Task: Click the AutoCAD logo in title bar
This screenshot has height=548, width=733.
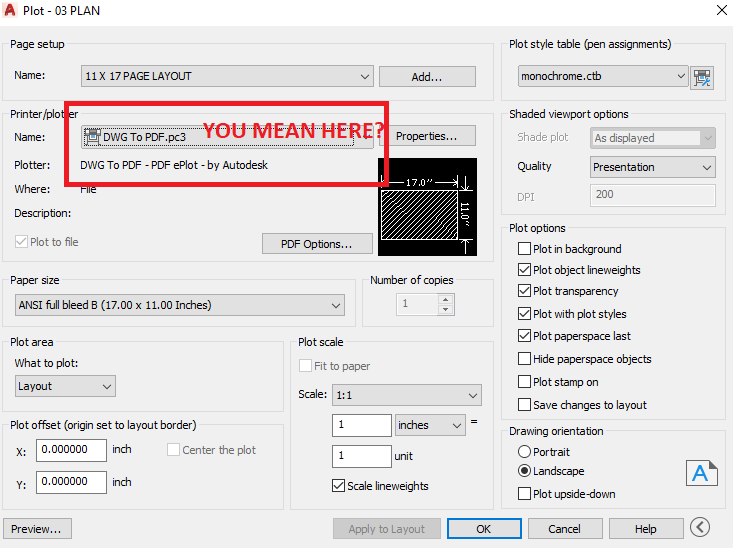Action: coord(10,10)
